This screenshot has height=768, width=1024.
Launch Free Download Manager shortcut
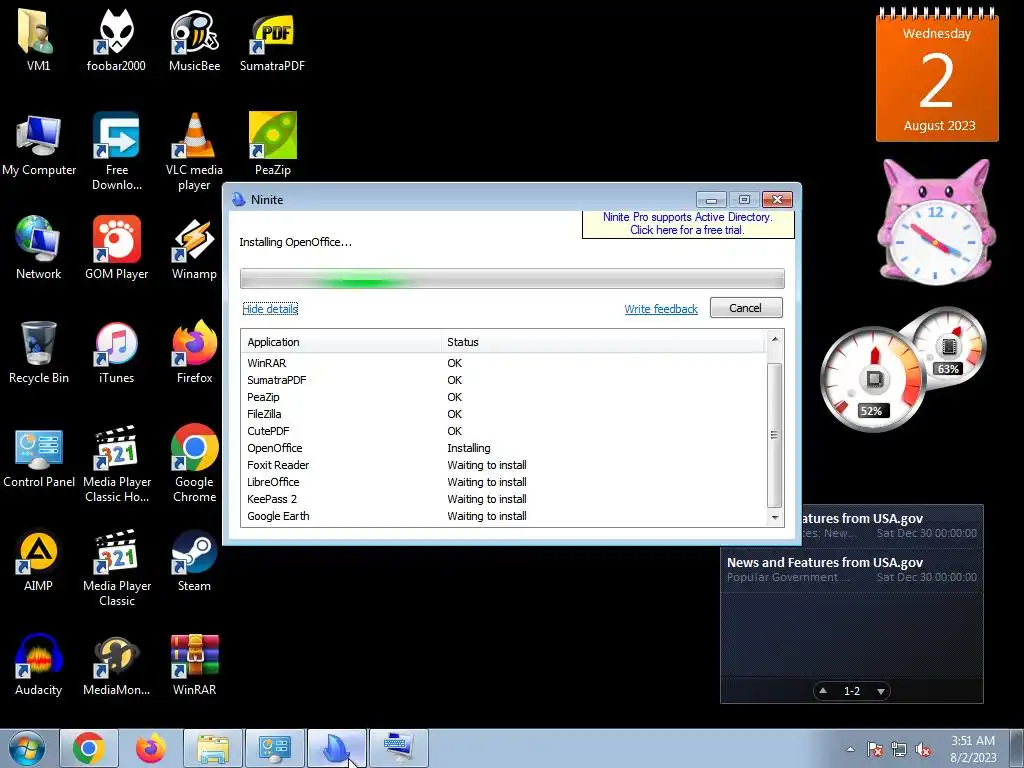point(116,152)
